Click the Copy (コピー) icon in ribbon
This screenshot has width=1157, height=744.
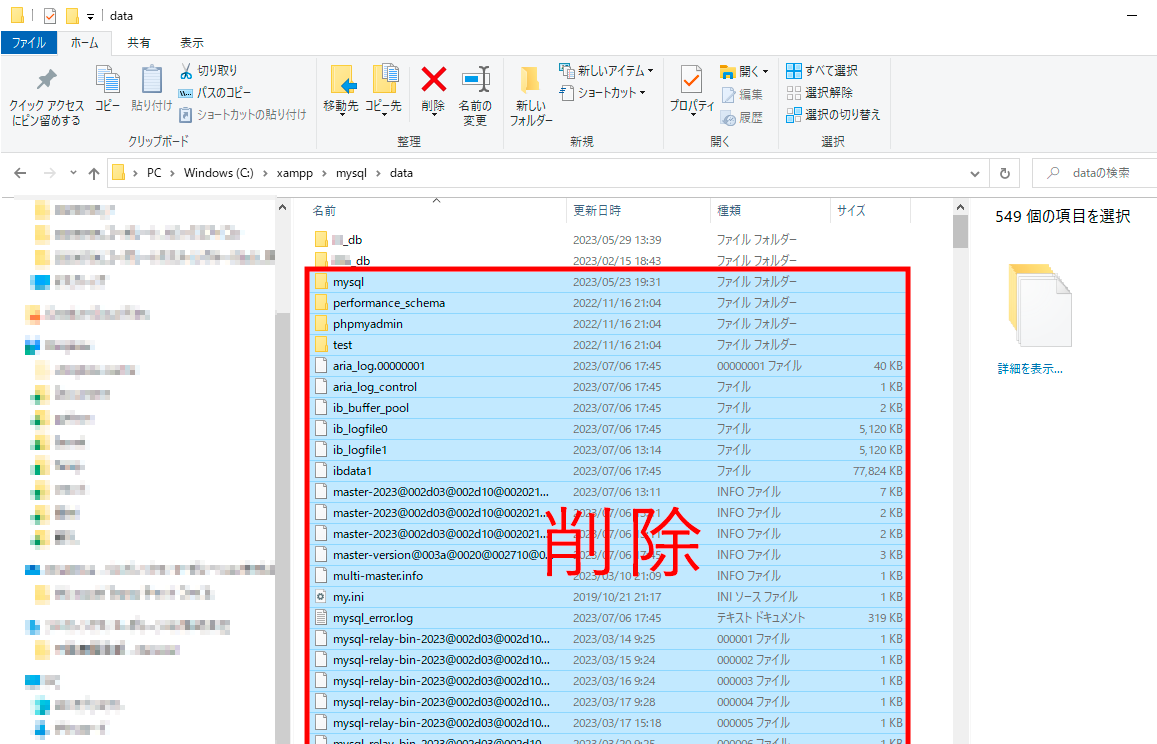pyautogui.click(x=108, y=80)
